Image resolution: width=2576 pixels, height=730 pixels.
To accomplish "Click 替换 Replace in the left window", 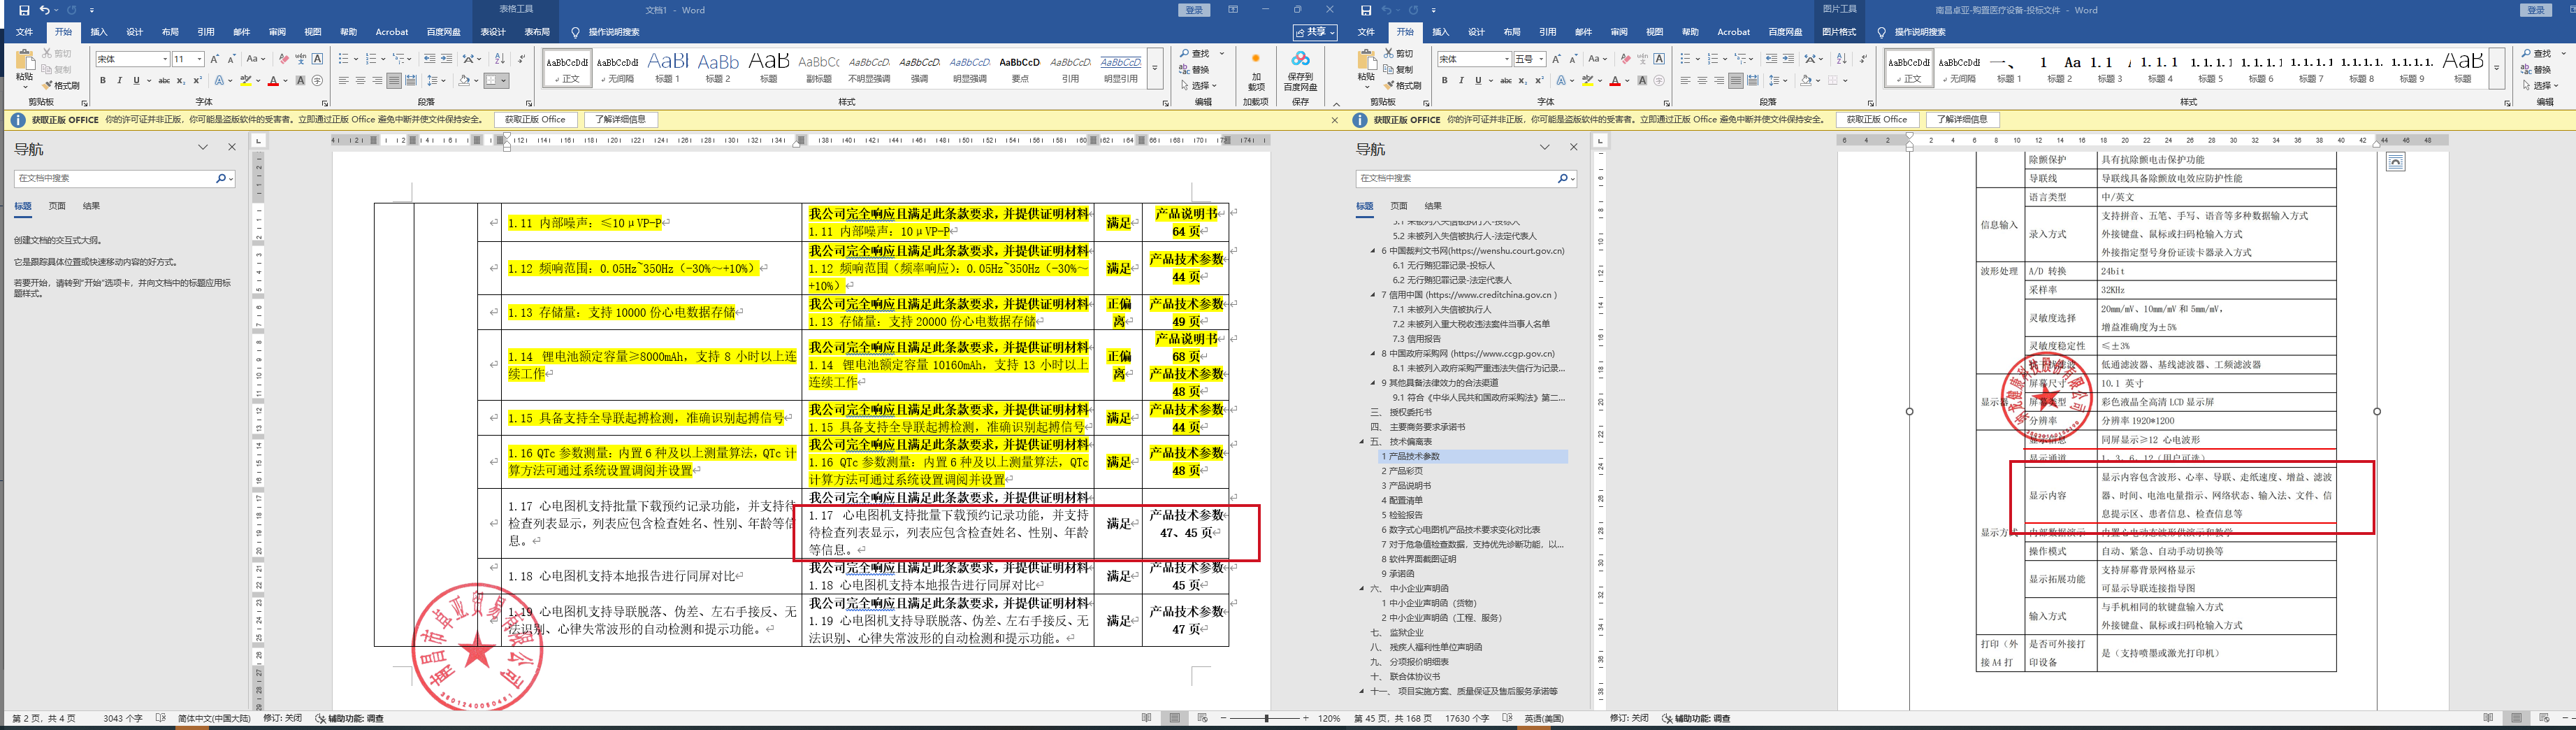I will point(1195,70).
